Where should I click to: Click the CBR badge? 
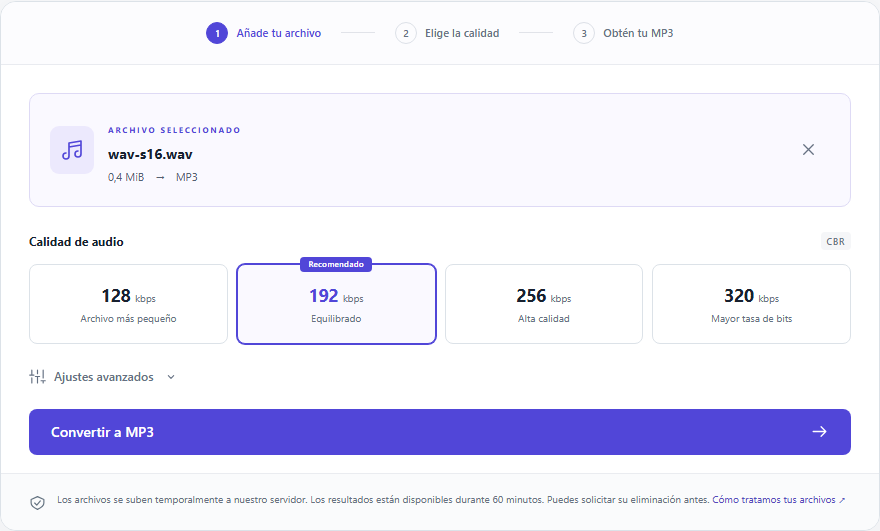836,241
